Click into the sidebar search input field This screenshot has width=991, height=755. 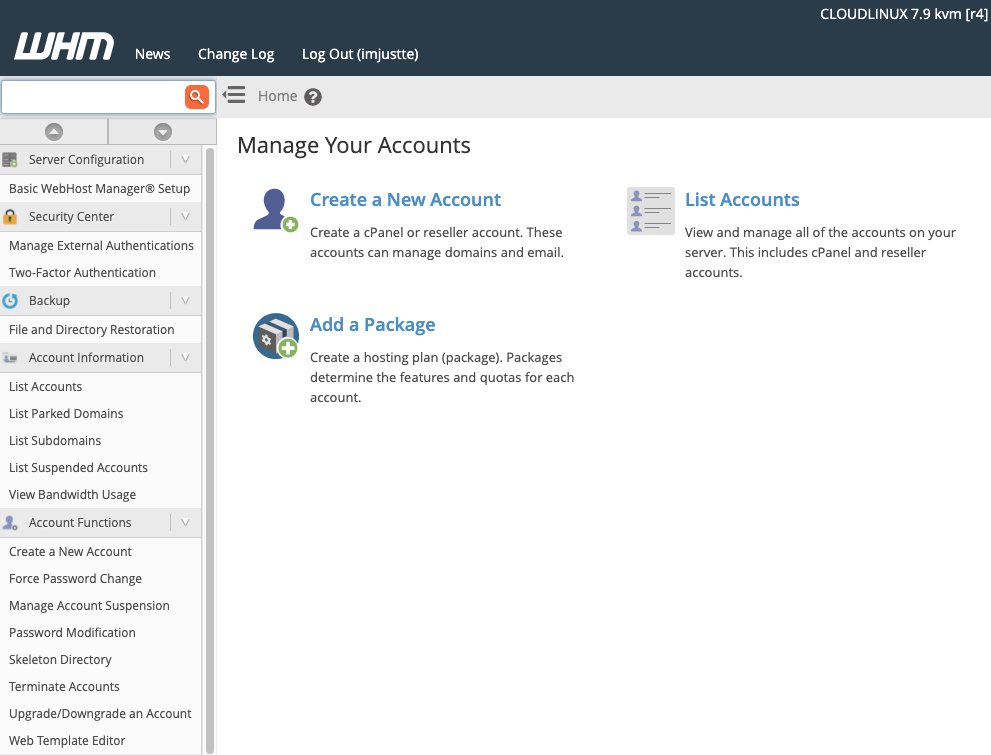(x=92, y=97)
